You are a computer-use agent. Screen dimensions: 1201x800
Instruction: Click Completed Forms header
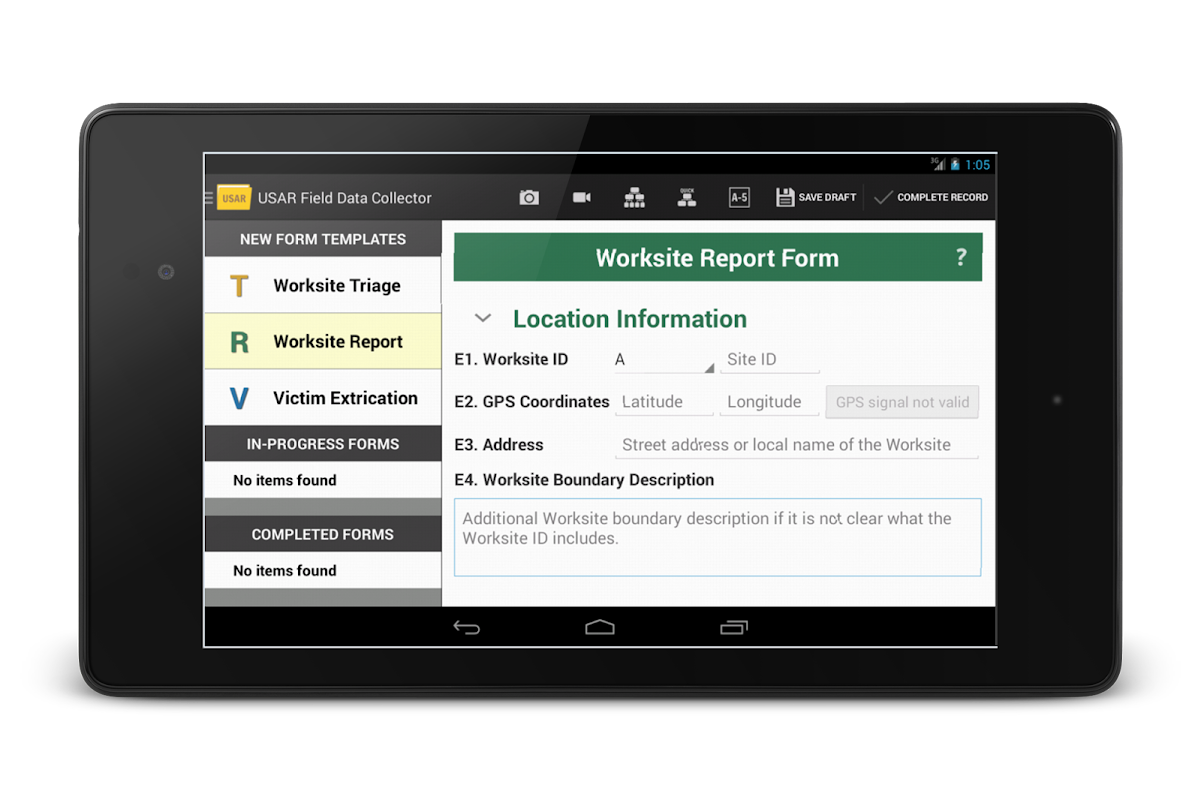(x=323, y=534)
